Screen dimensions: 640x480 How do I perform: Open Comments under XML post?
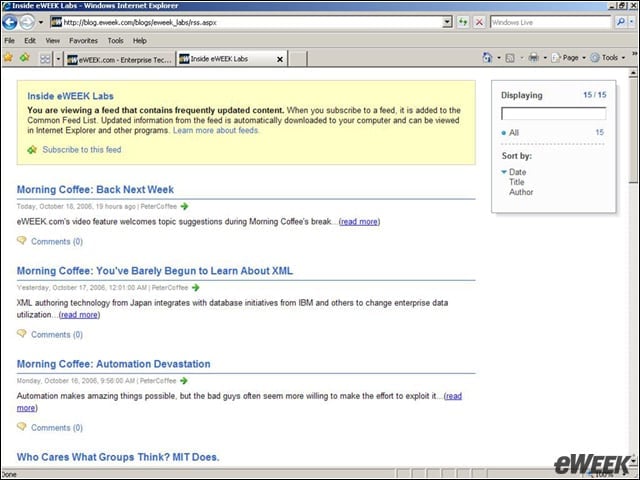pos(57,335)
